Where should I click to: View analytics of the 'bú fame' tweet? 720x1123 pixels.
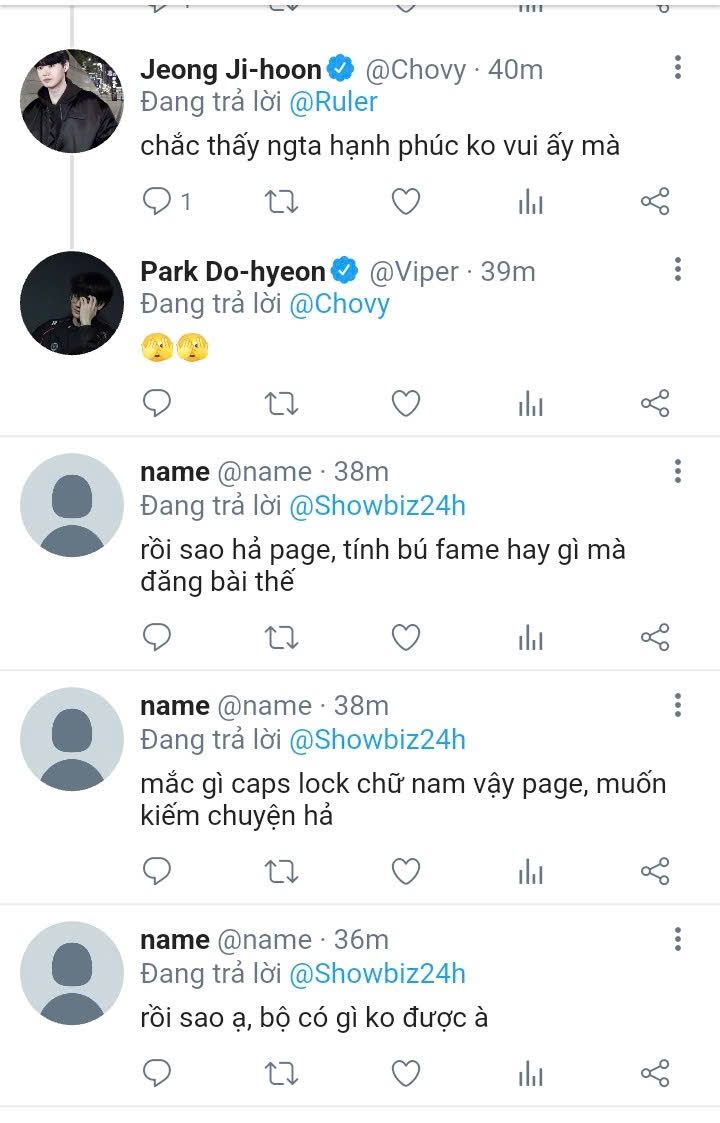pyautogui.click(x=530, y=637)
